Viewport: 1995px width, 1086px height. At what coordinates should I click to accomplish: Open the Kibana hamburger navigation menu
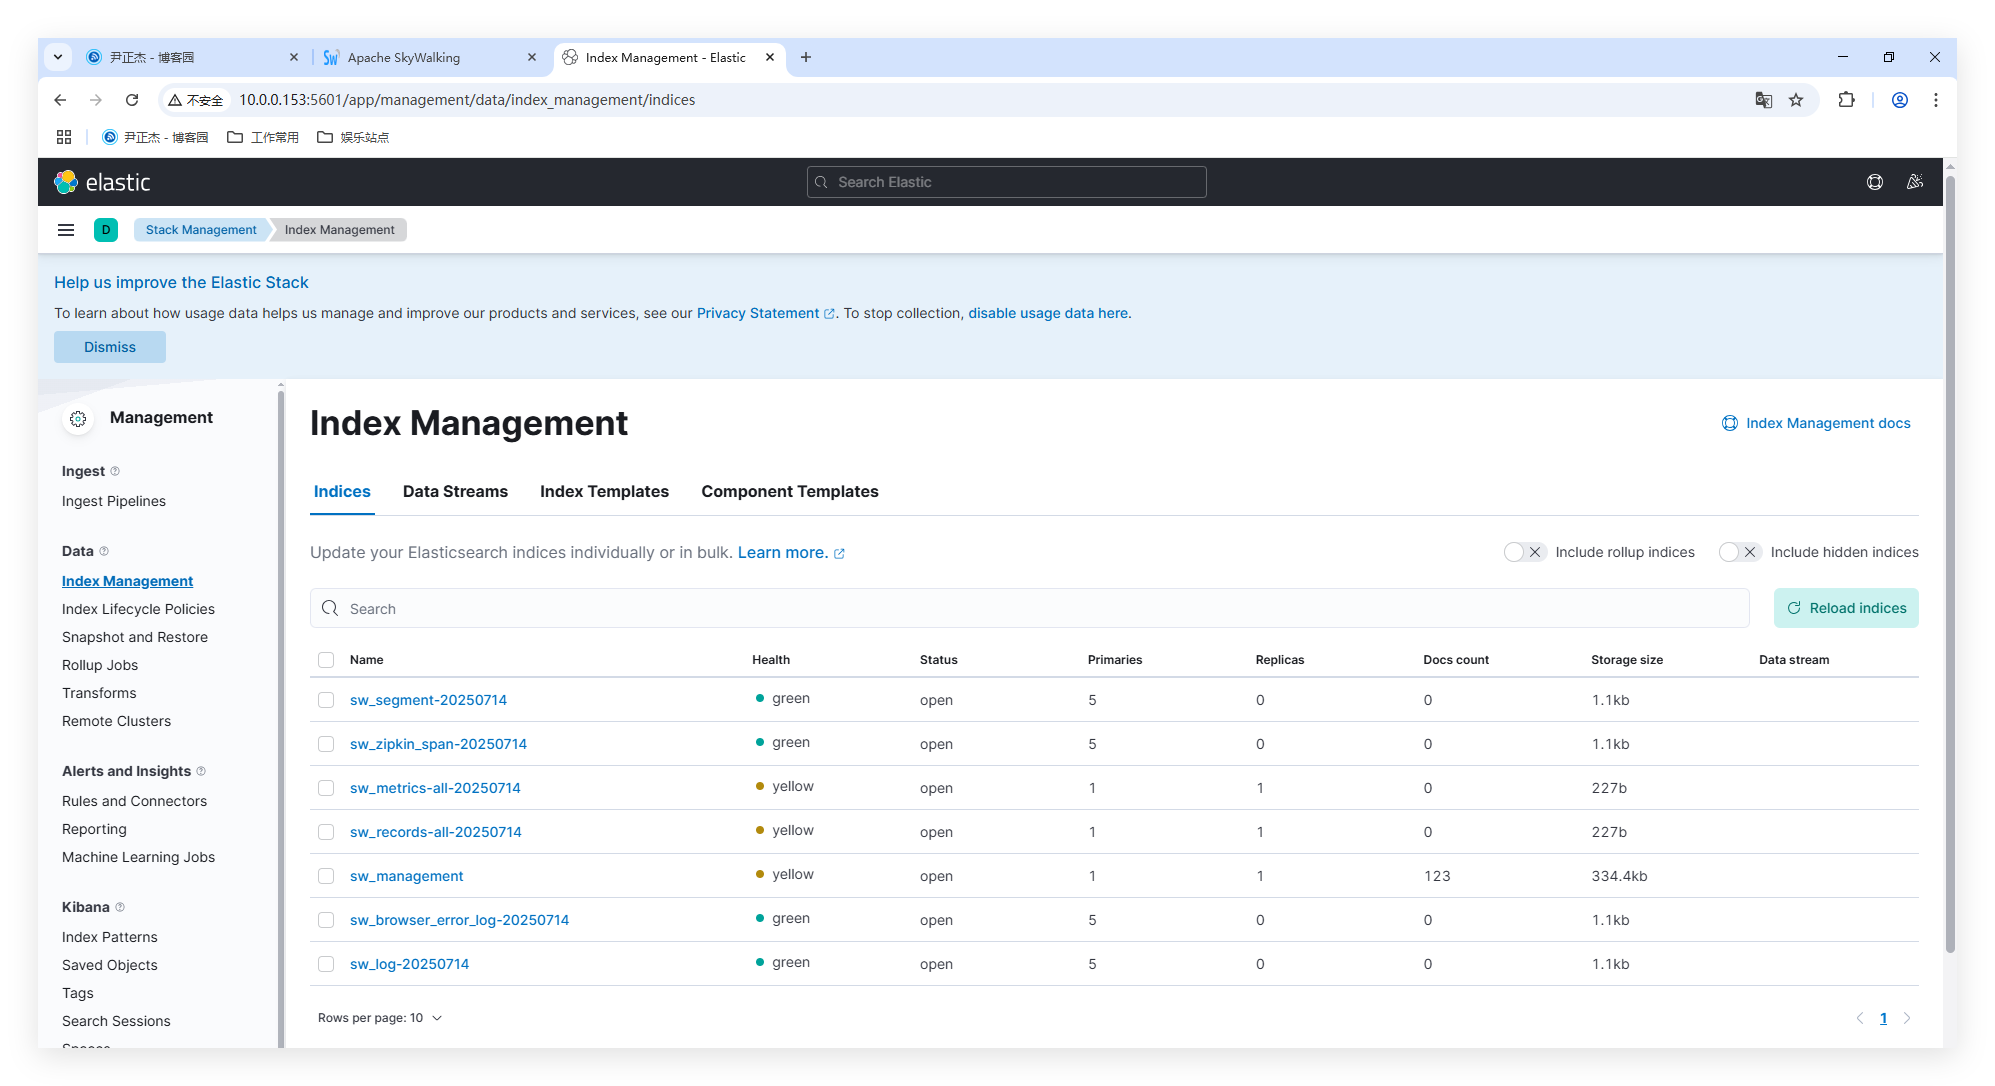pos(66,230)
